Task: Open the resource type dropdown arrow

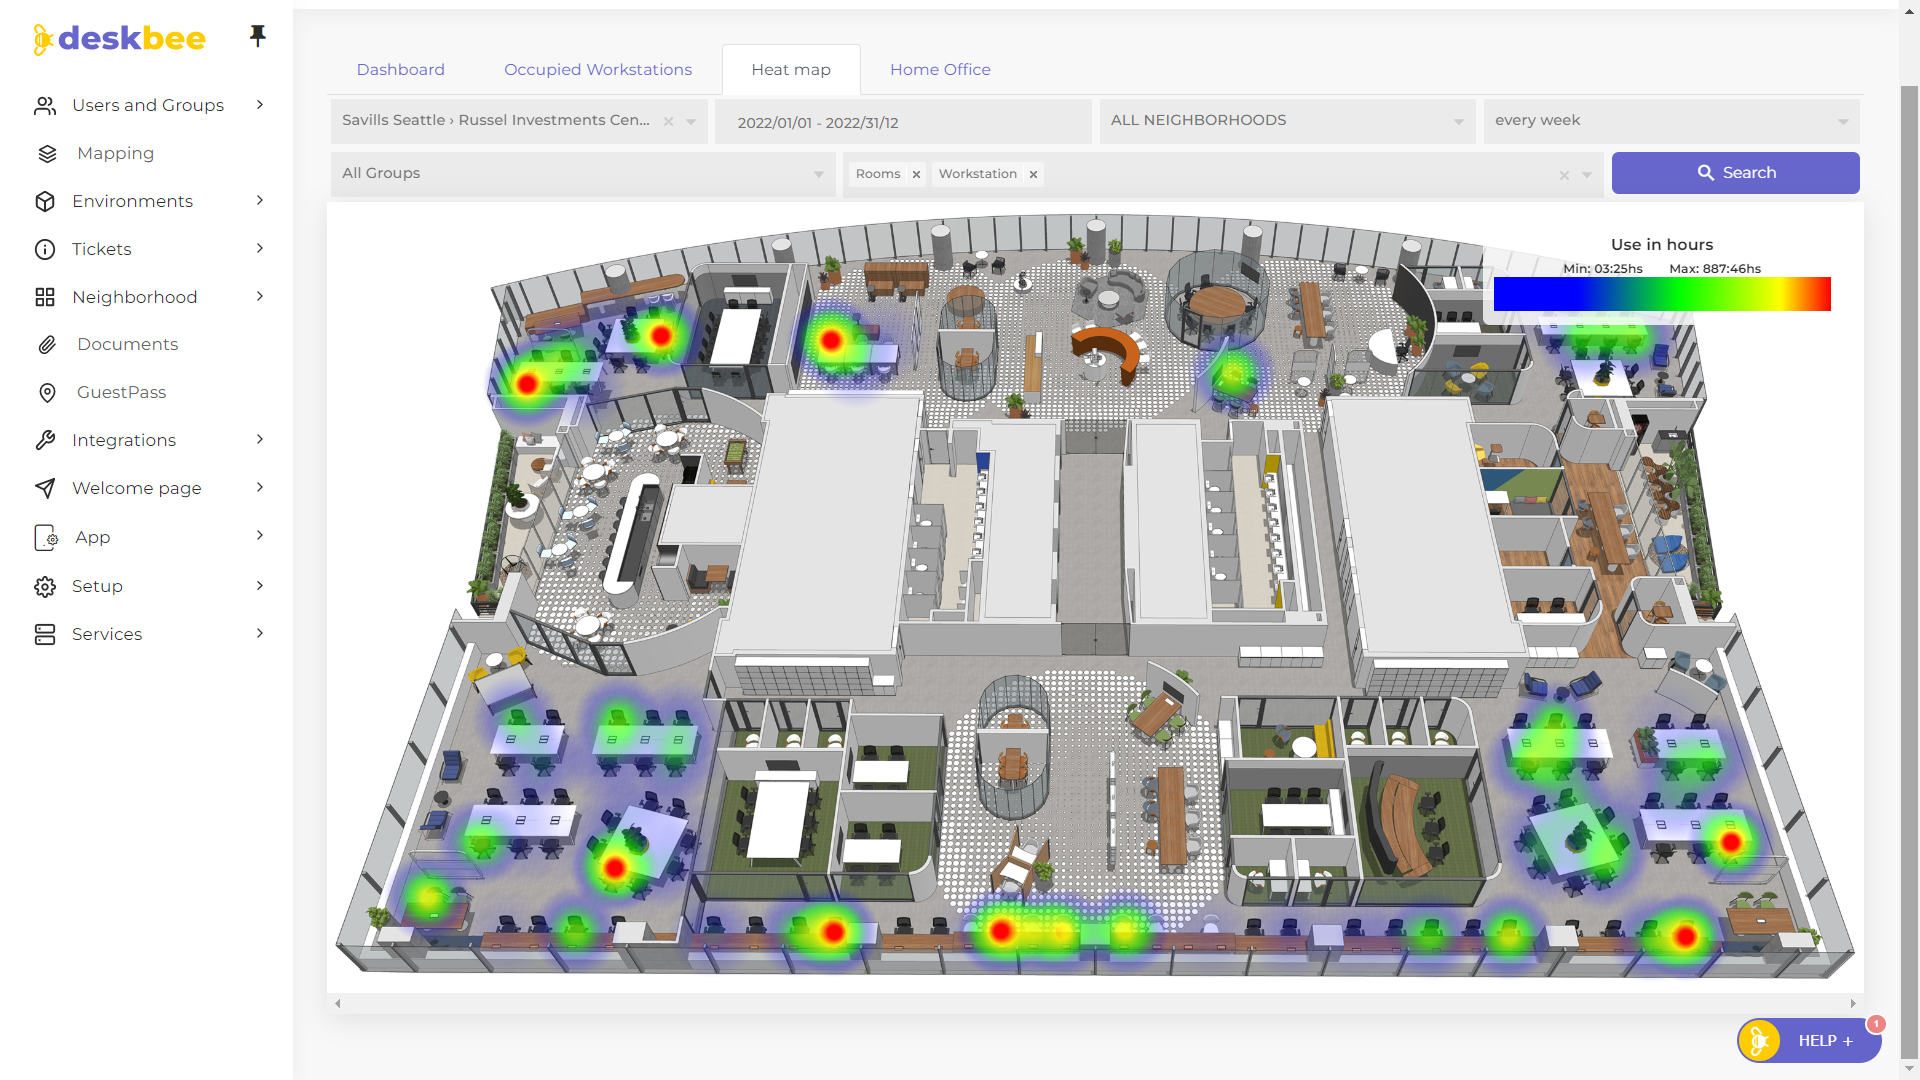Action: pyautogui.click(x=1587, y=175)
